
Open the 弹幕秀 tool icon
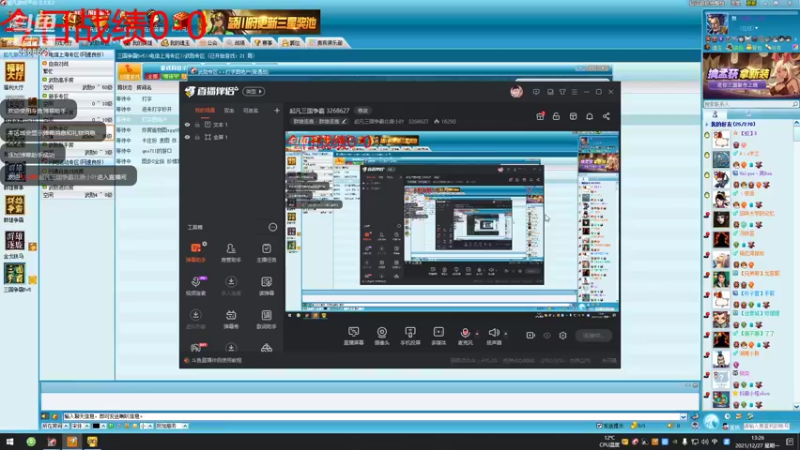[231, 319]
